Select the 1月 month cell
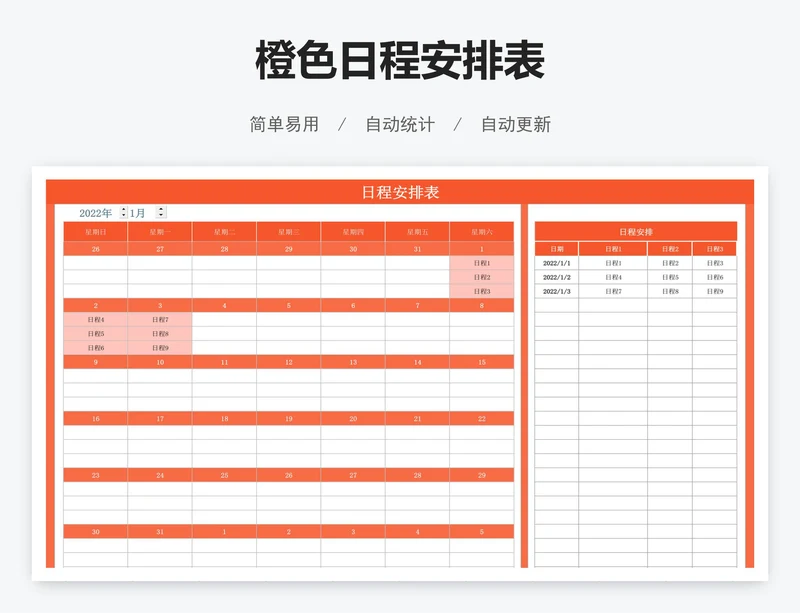This screenshot has width=800, height=613. coord(138,213)
